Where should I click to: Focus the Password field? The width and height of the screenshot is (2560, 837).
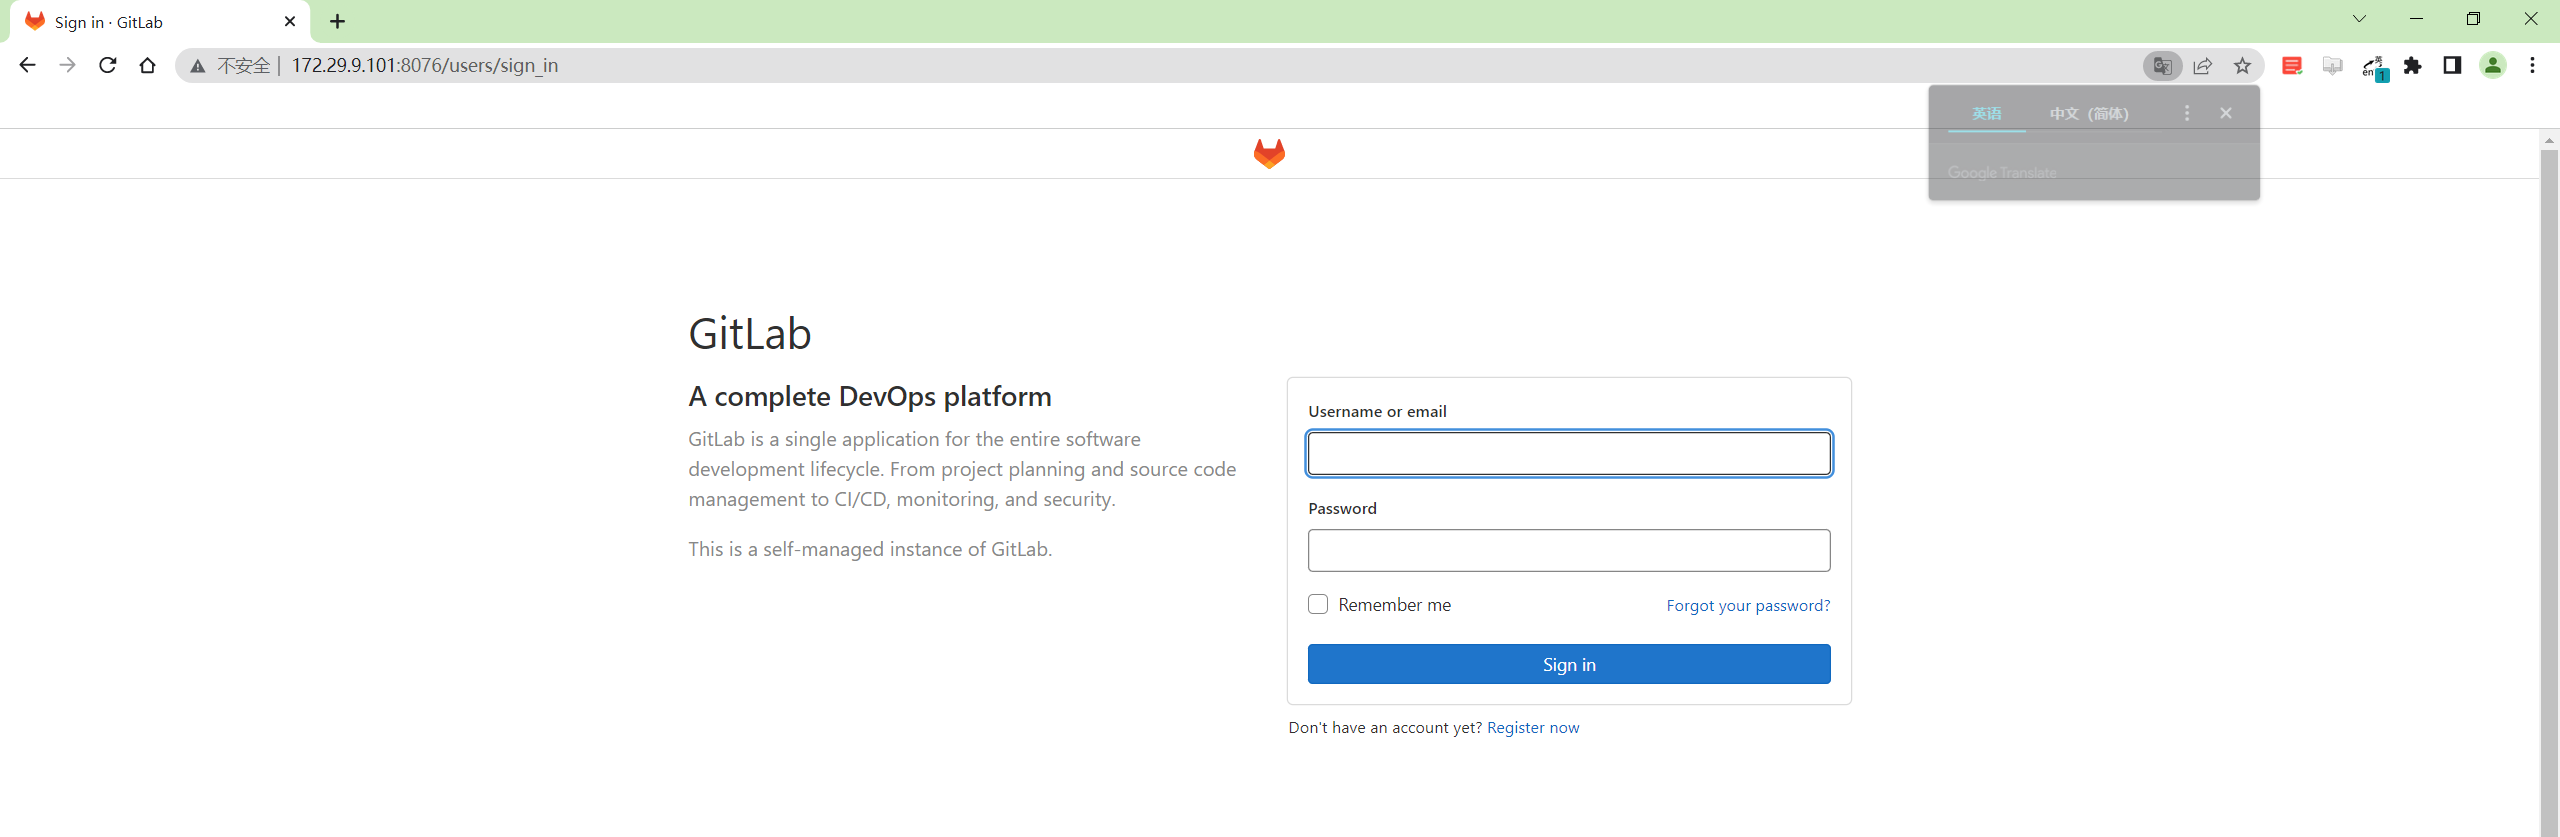pos(1569,551)
